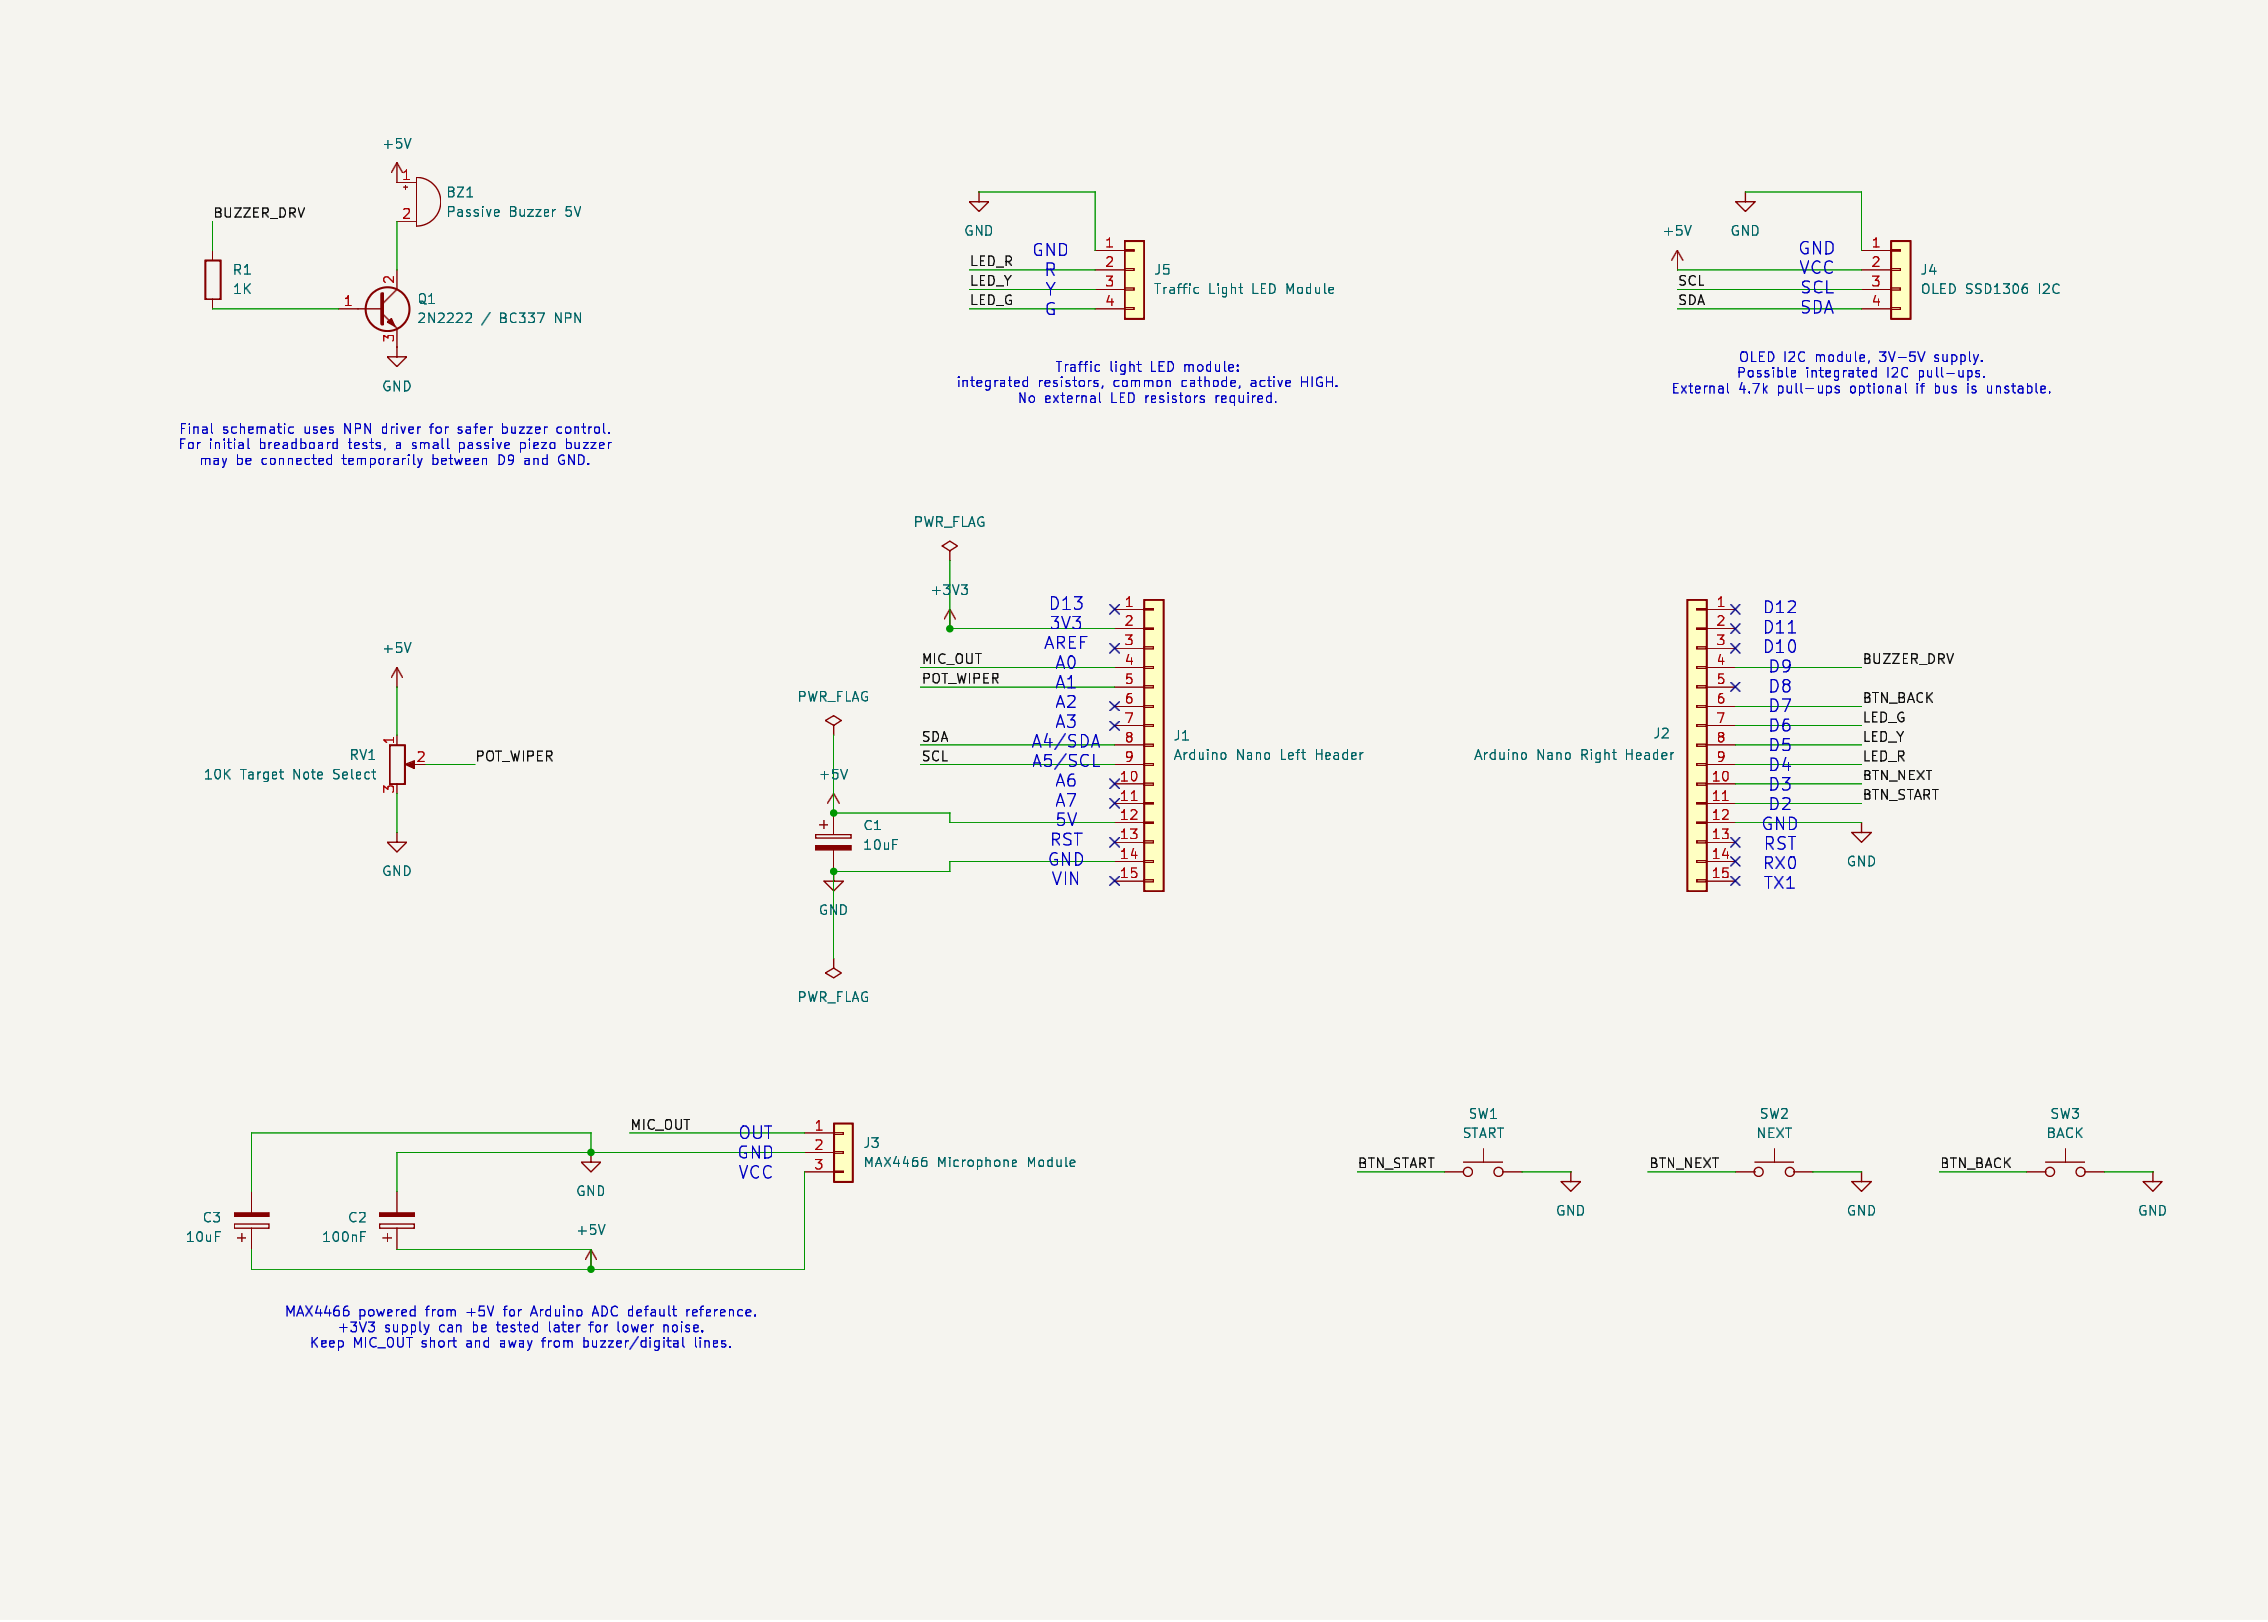This screenshot has height=1622, width=2268.
Task: Click the R1 '1K' value text
Action: 242,289
